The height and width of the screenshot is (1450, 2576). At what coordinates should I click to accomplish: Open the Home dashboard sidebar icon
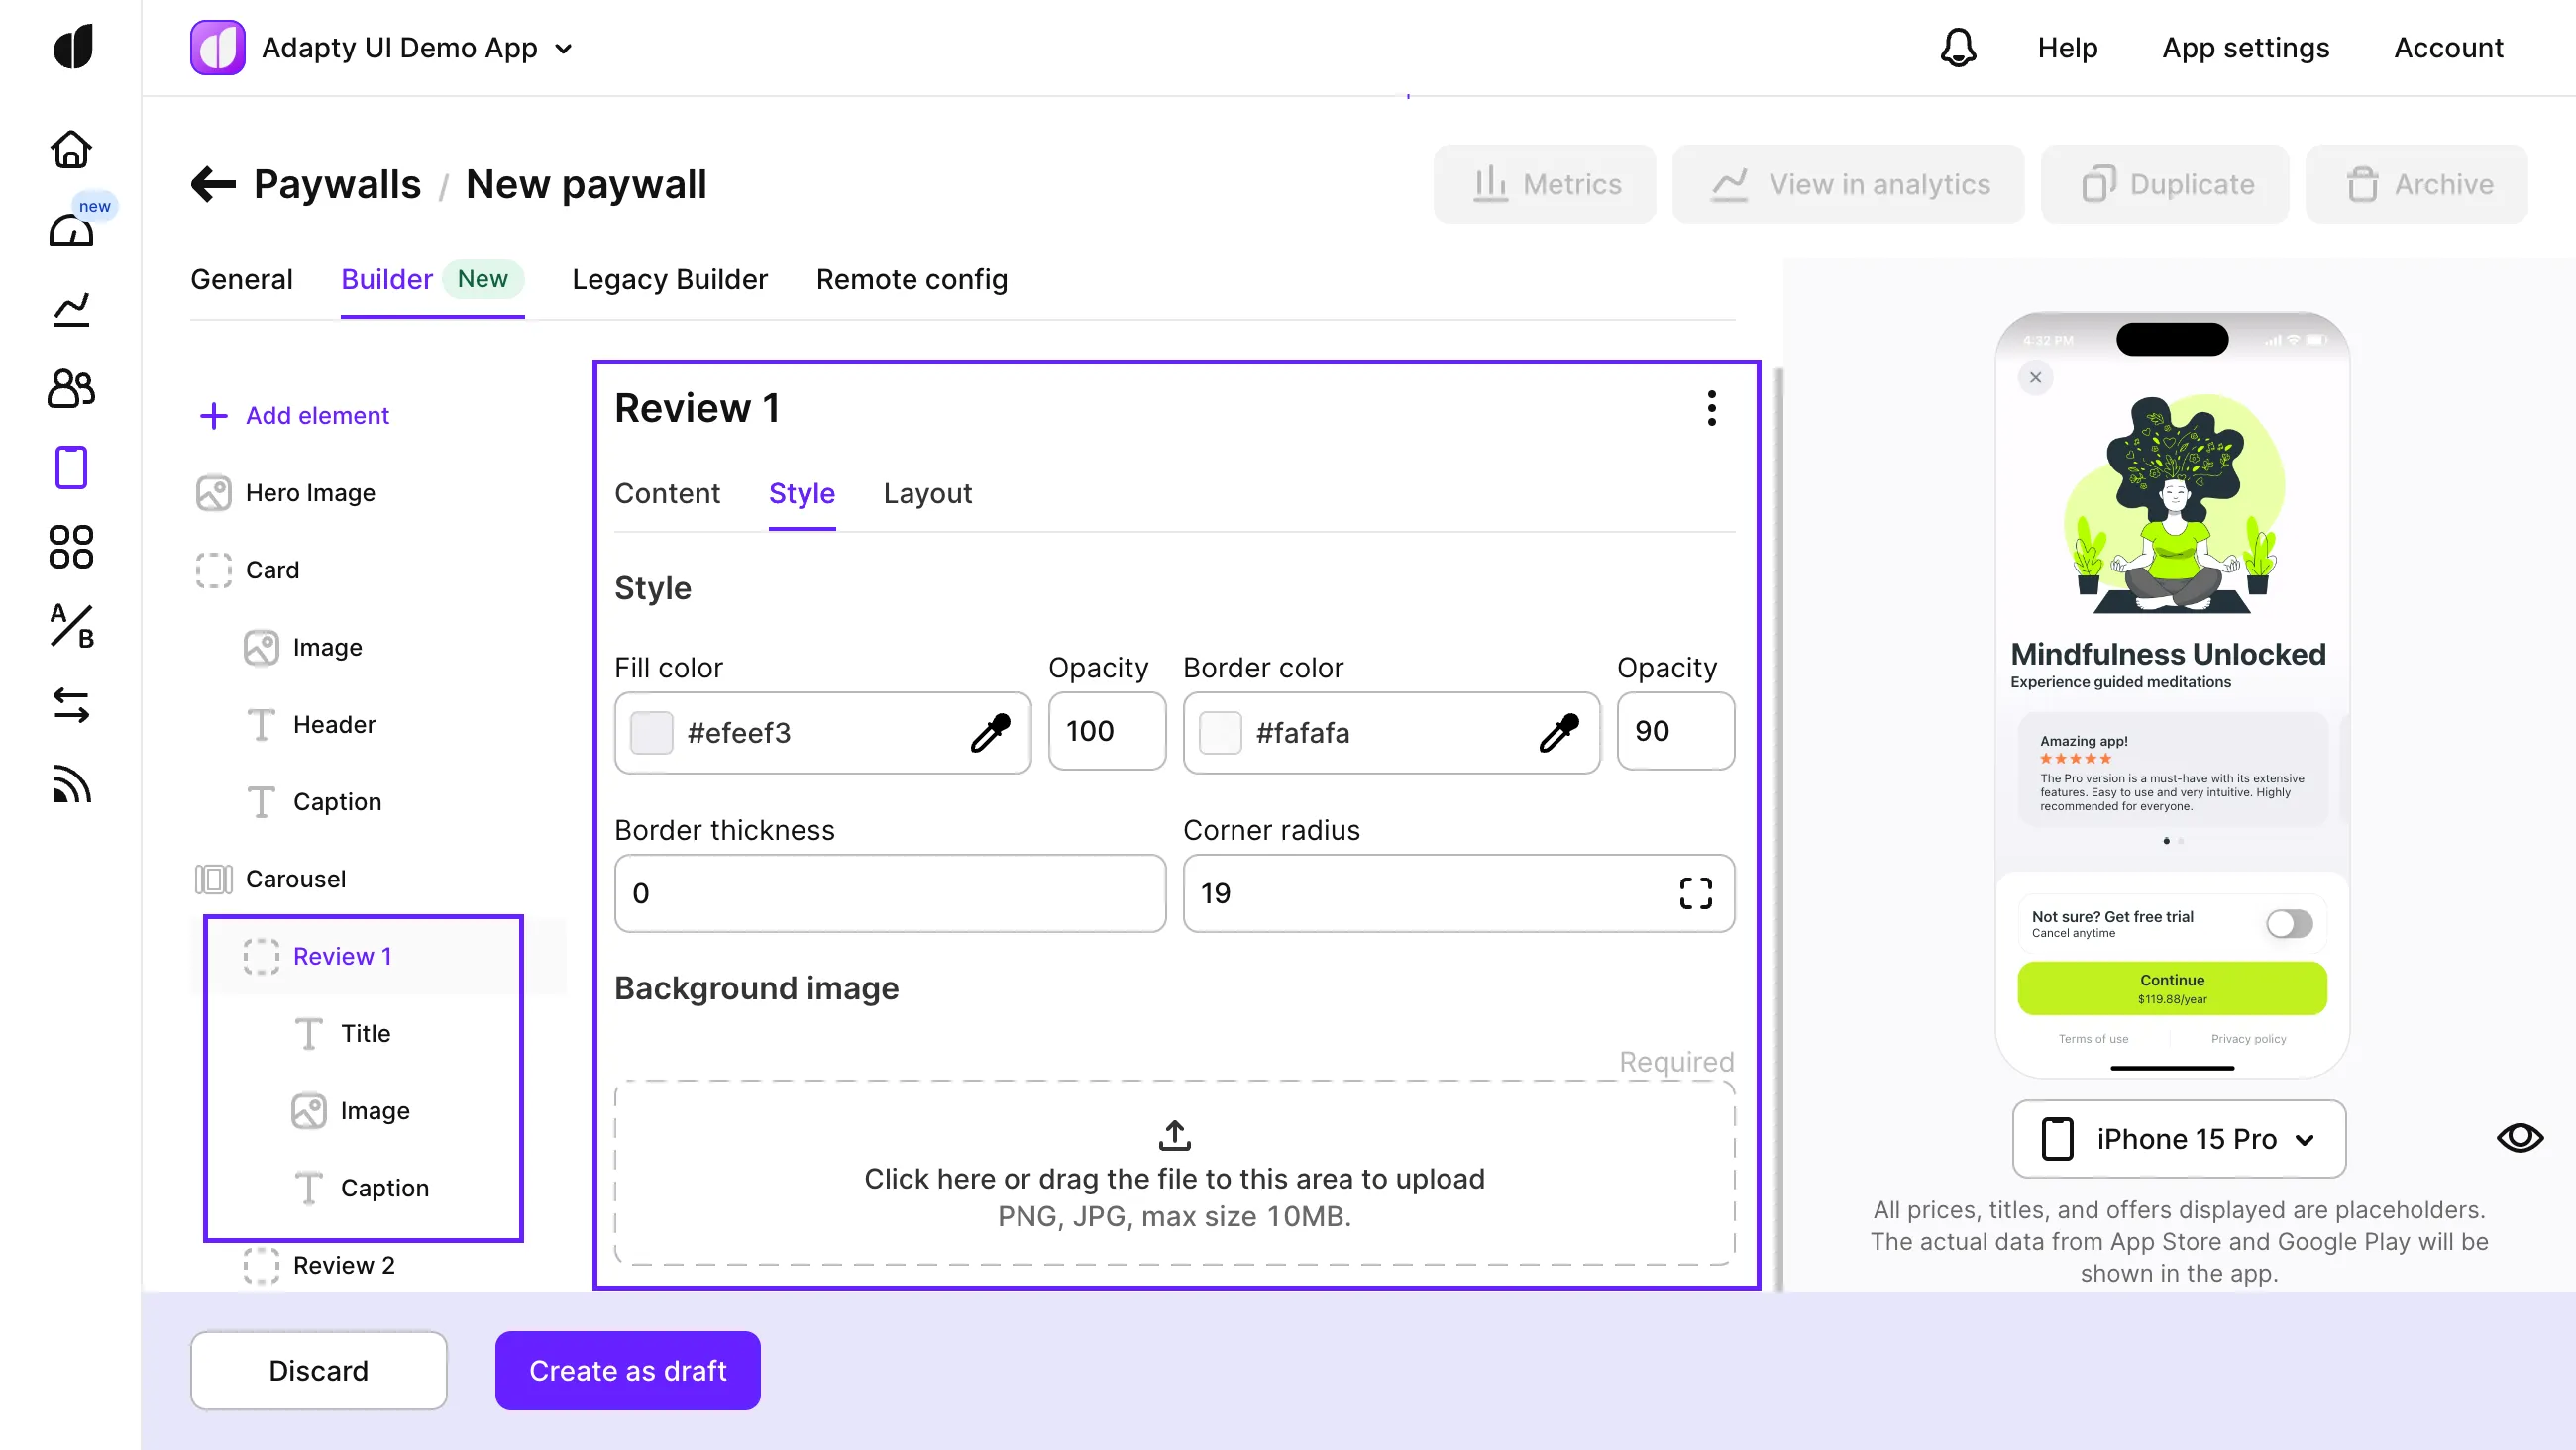click(x=71, y=150)
